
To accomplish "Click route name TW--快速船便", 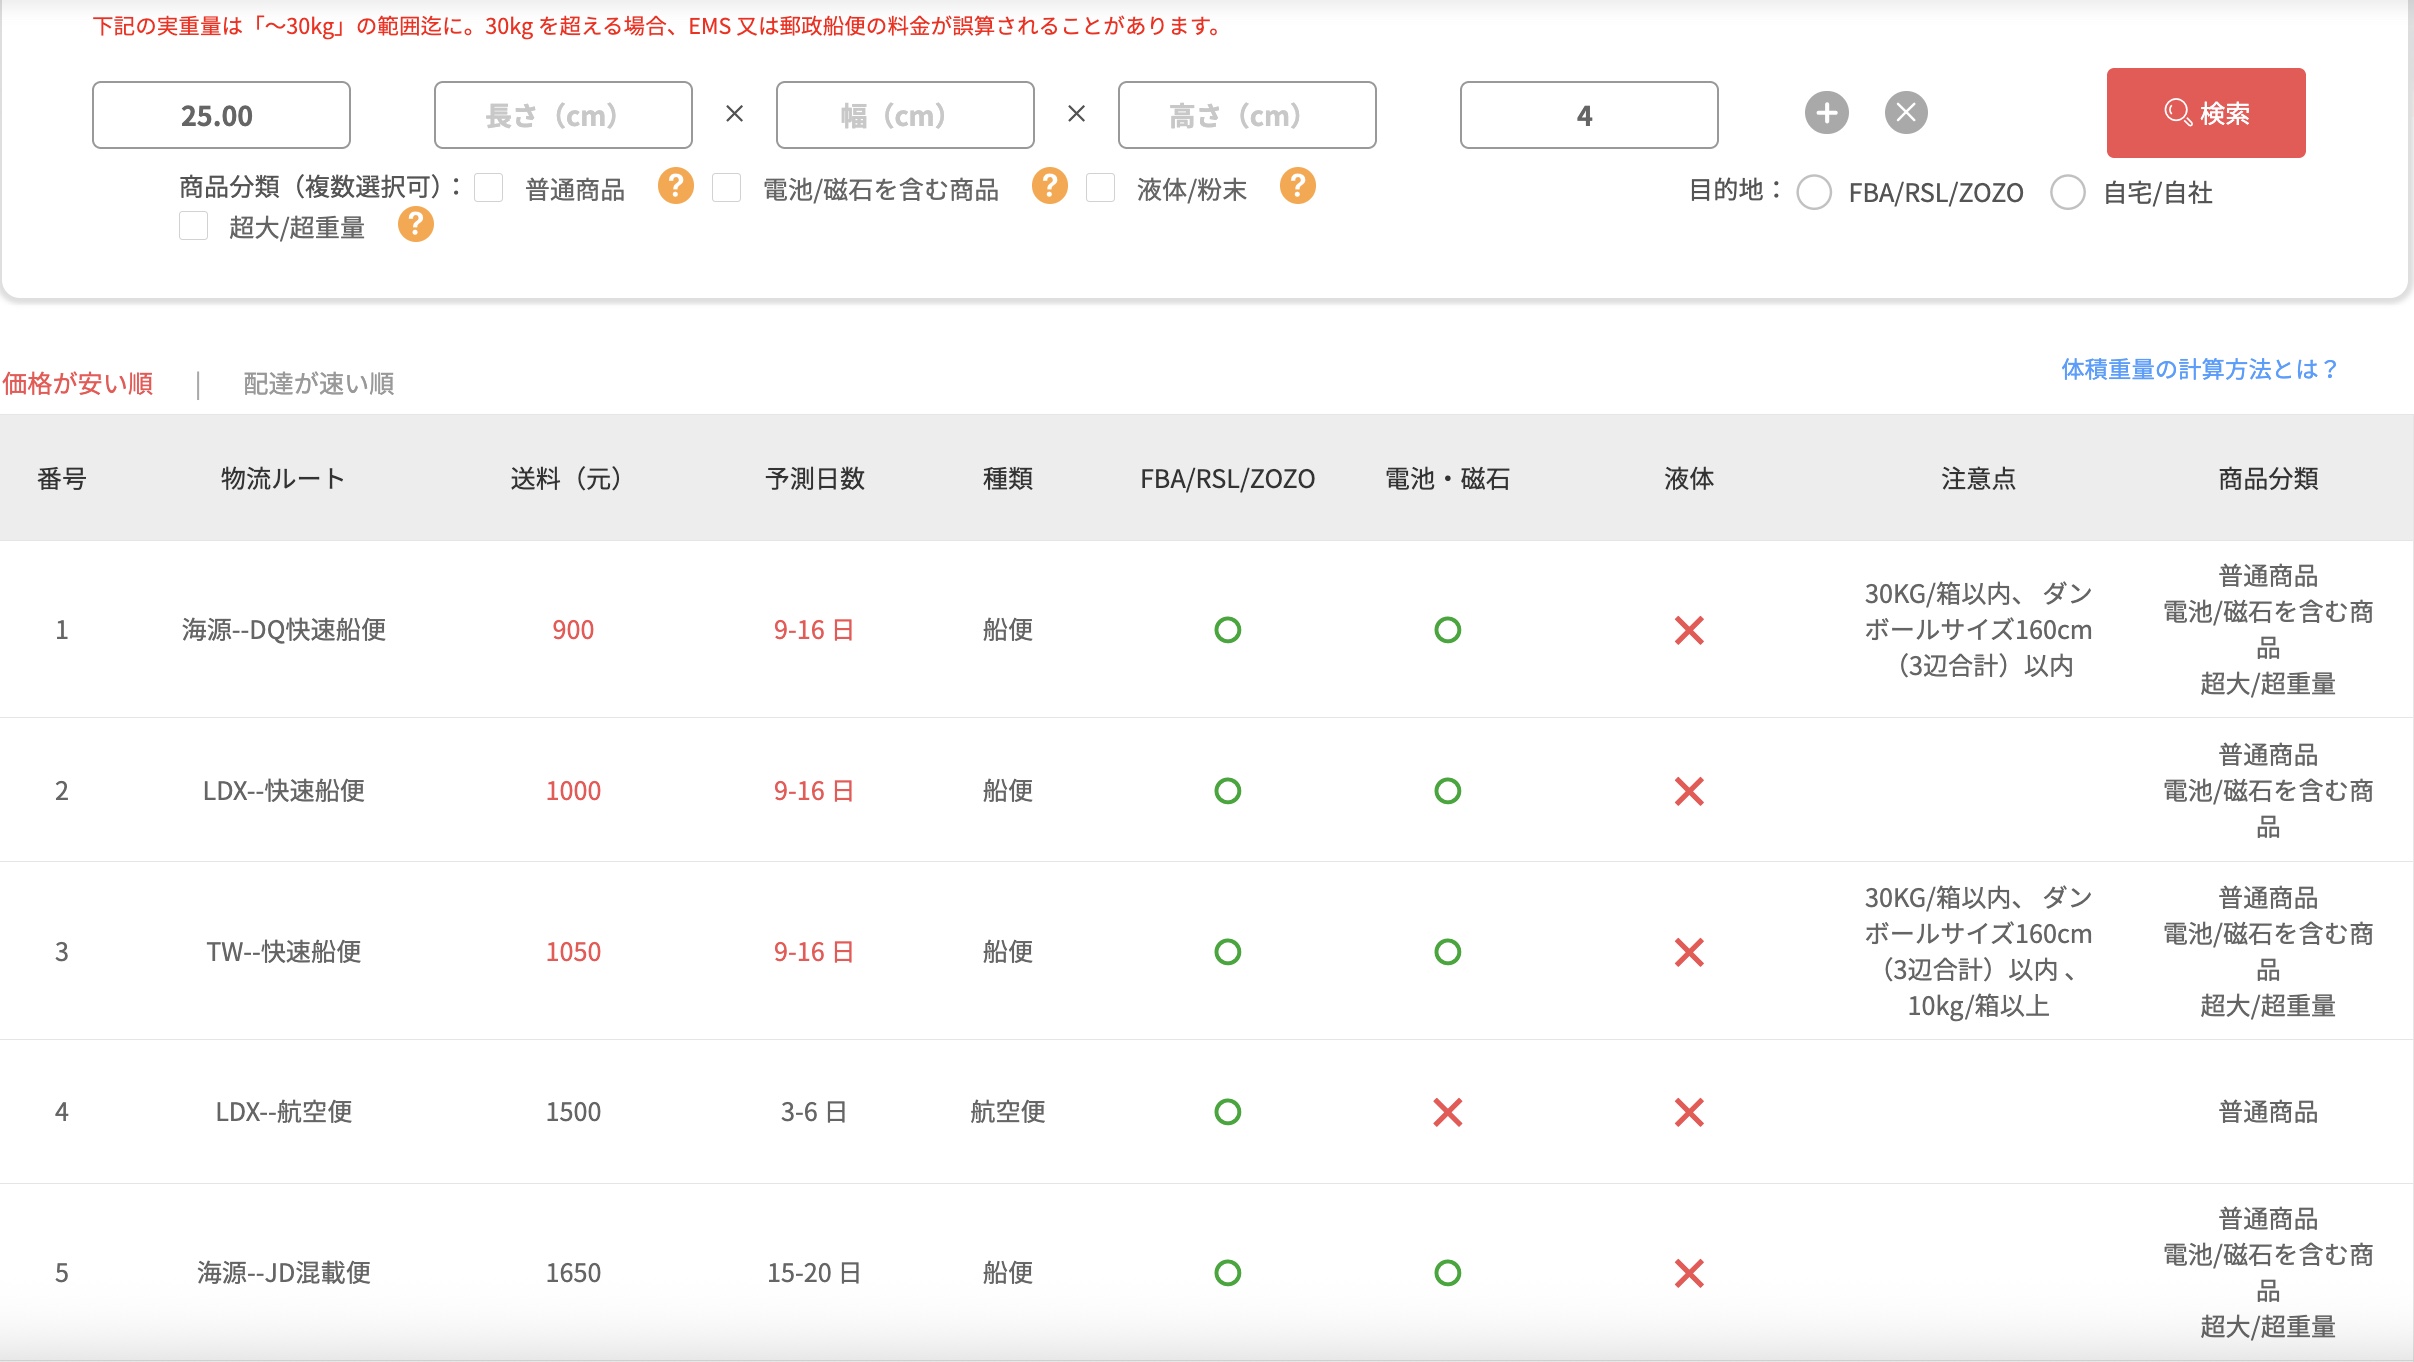I will pyautogui.click(x=284, y=952).
